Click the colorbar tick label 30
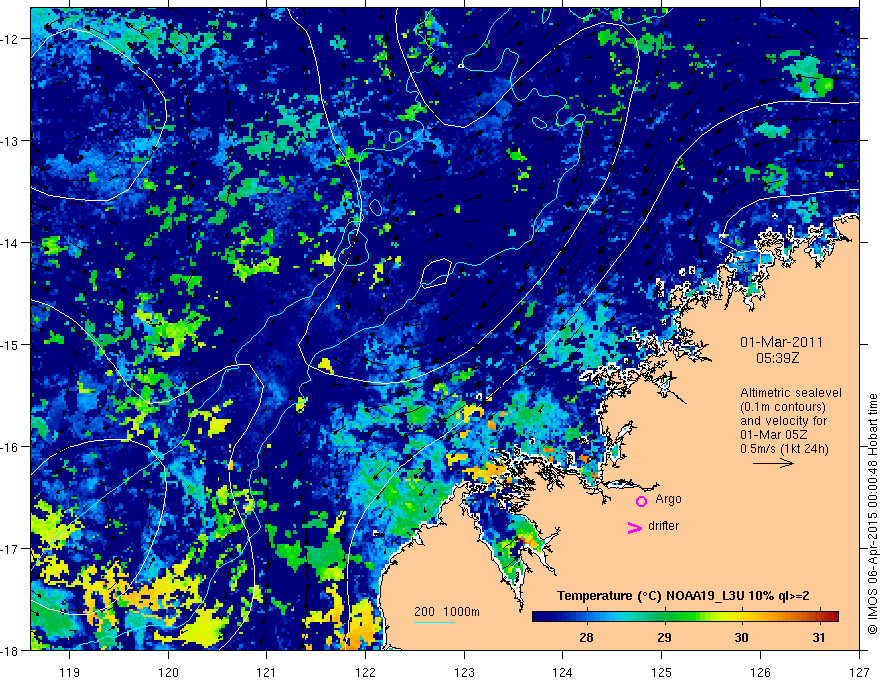This screenshot has height=680, width=880. click(741, 637)
